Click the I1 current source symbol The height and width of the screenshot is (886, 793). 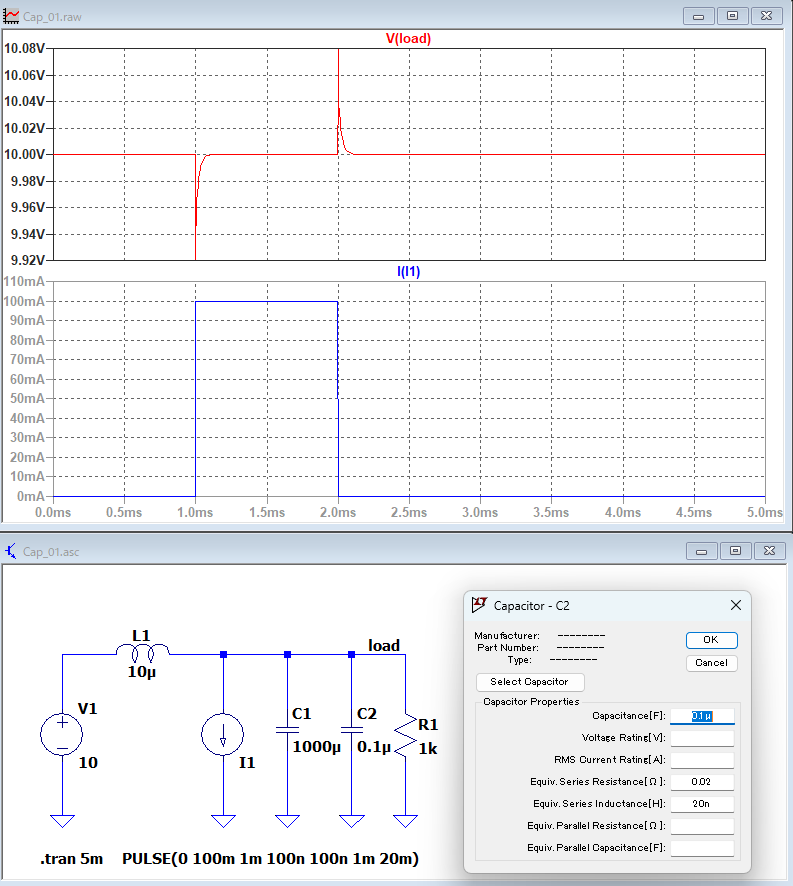tap(224, 734)
